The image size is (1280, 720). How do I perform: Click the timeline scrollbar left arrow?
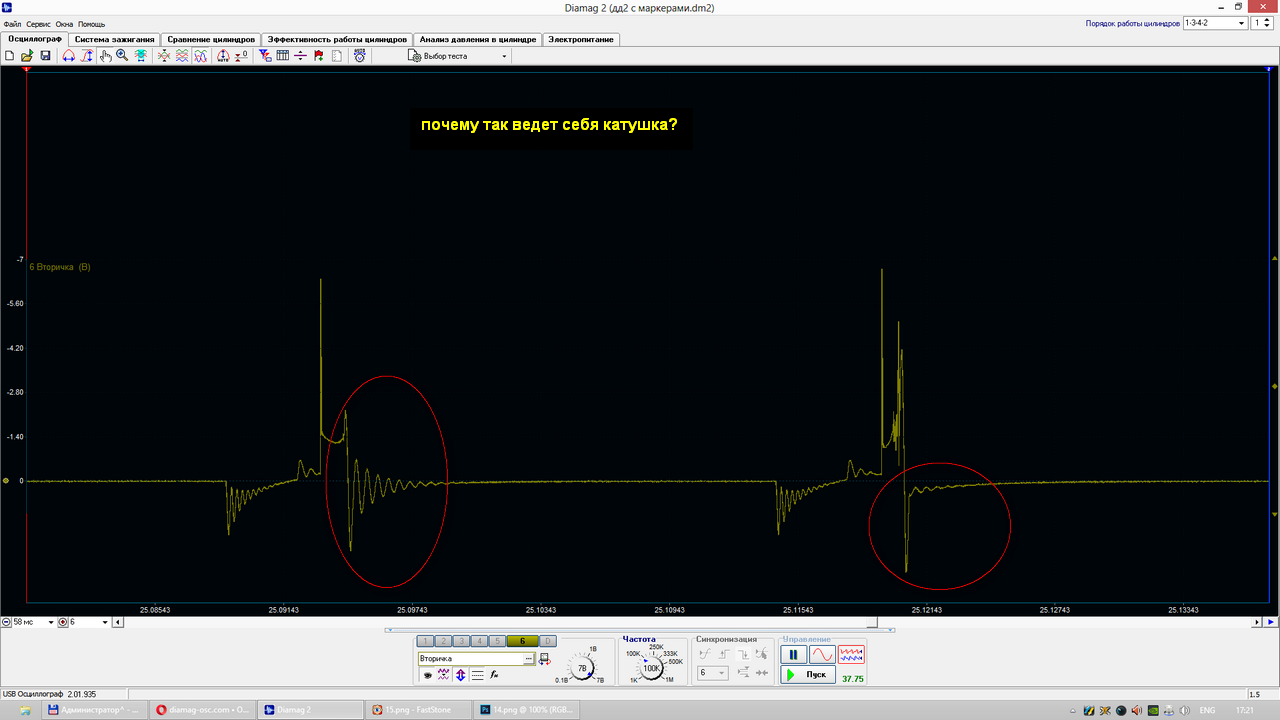(119, 622)
